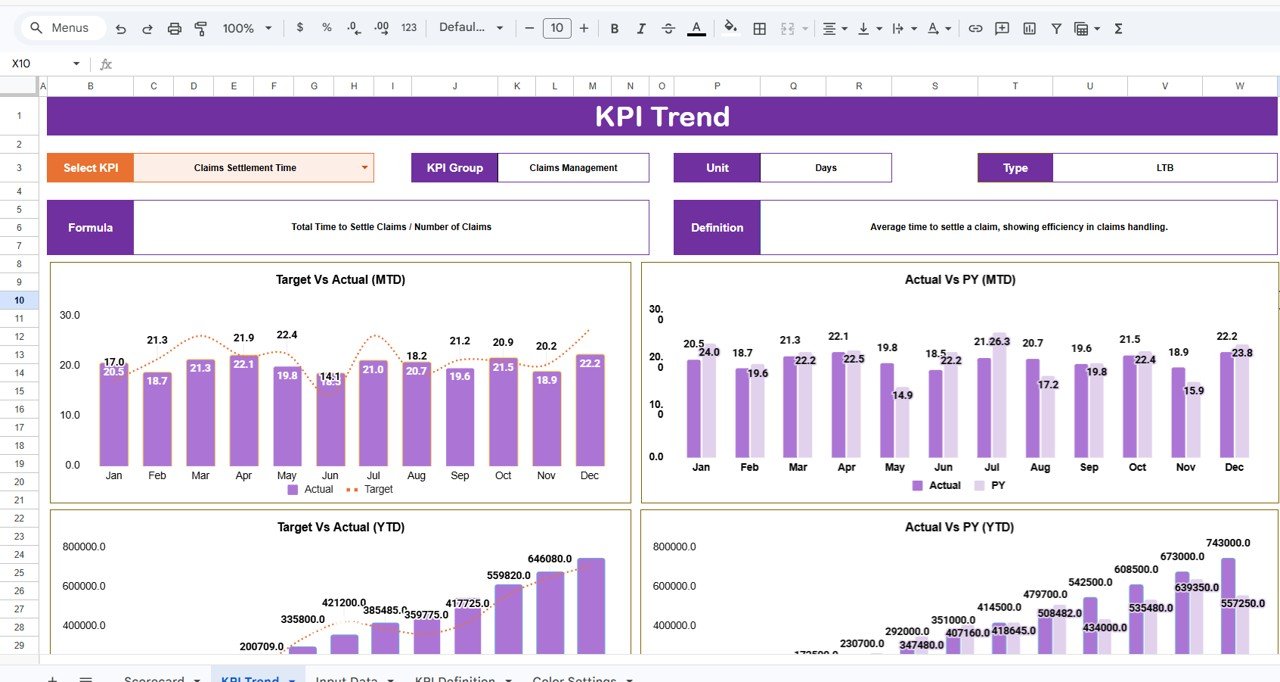This screenshot has width=1280, height=682.
Task: Click the print icon
Action: tap(174, 28)
